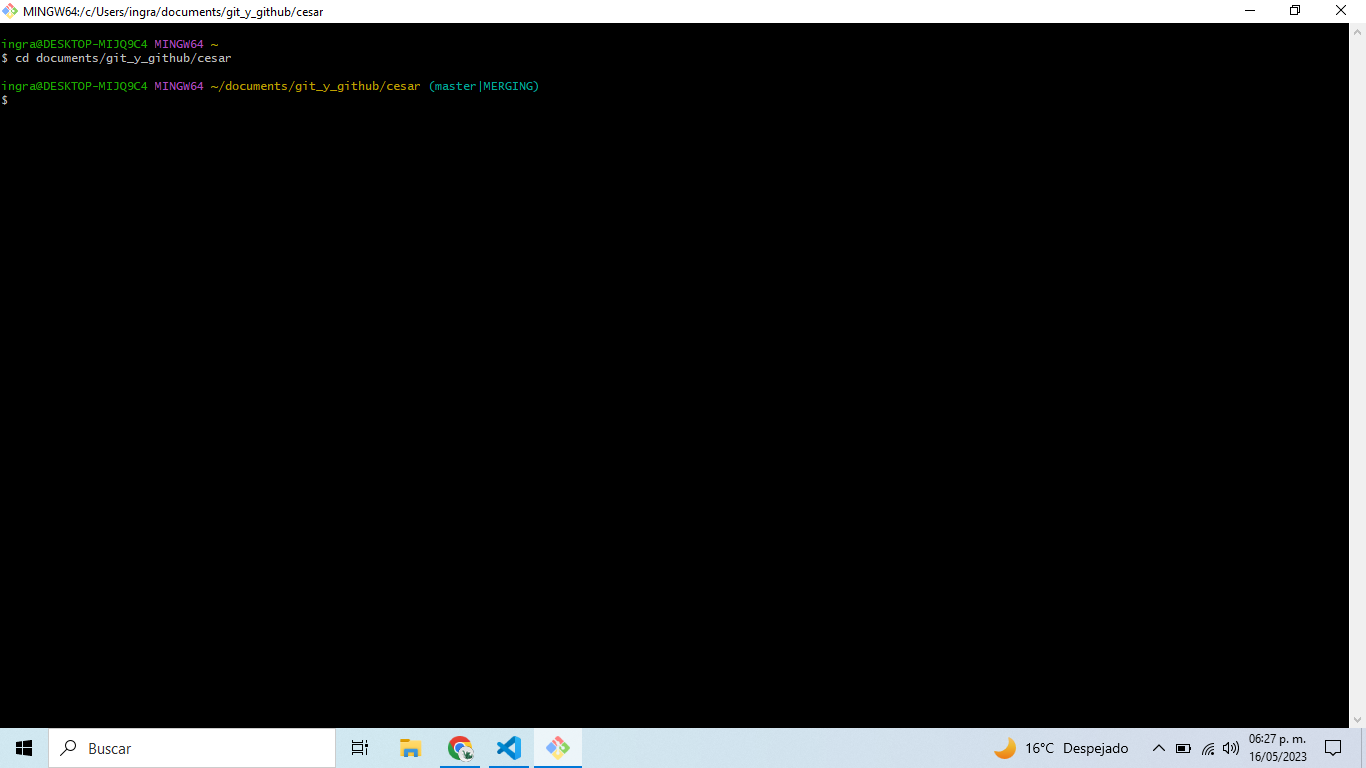Launch File Explorer from the taskbar
The width and height of the screenshot is (1366, 768).
pos(410,748)
